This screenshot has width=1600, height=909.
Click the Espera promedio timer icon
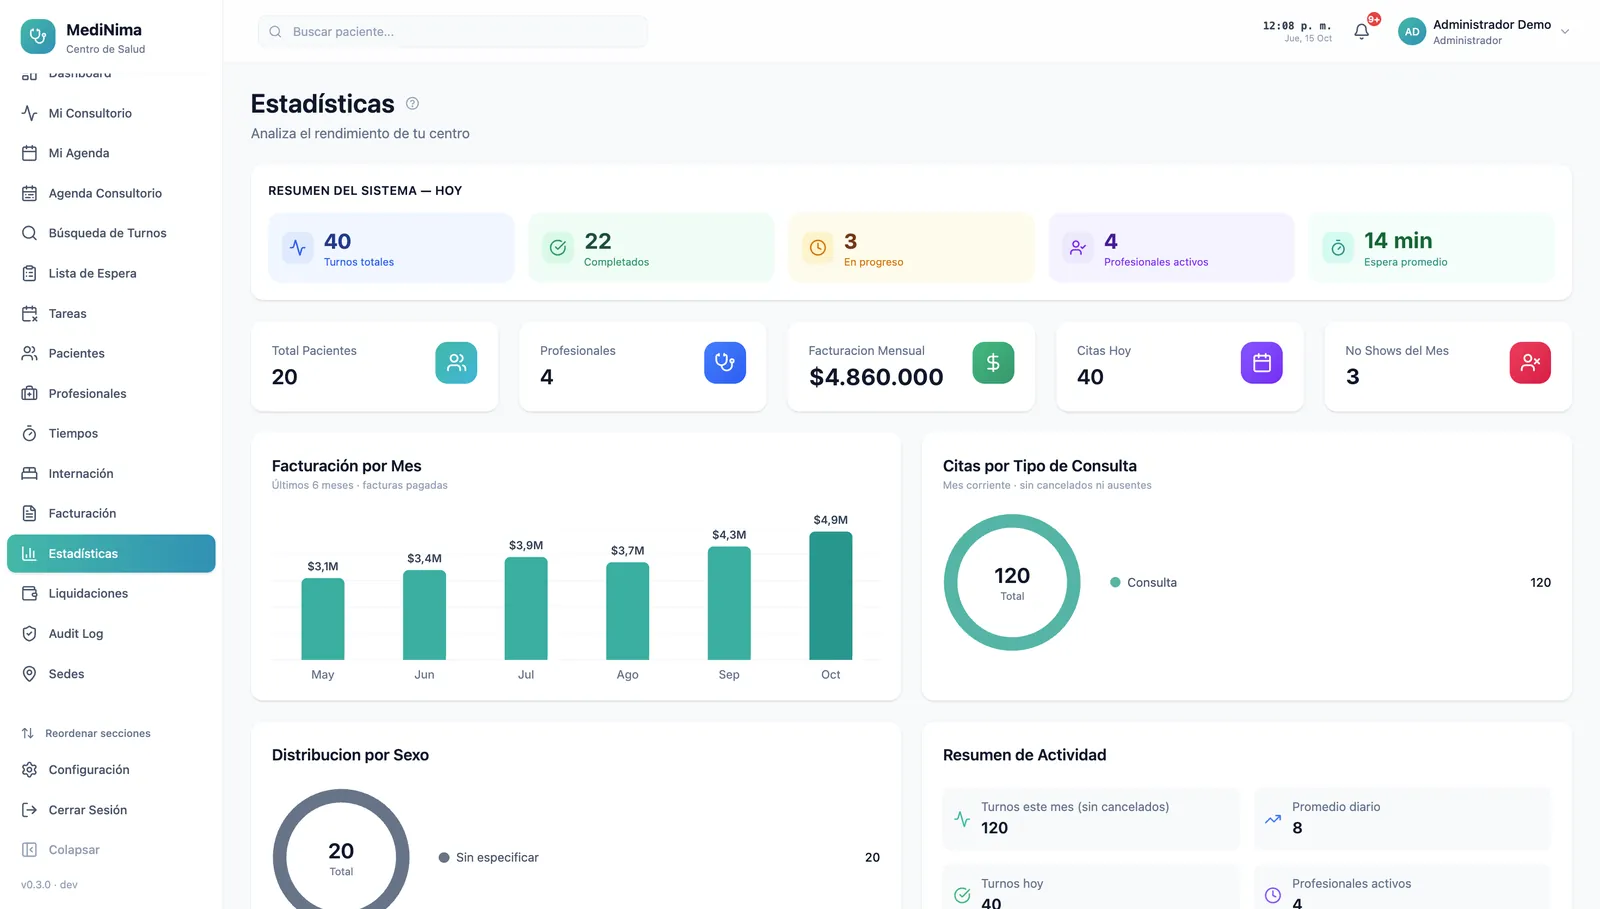[1338, 247]
